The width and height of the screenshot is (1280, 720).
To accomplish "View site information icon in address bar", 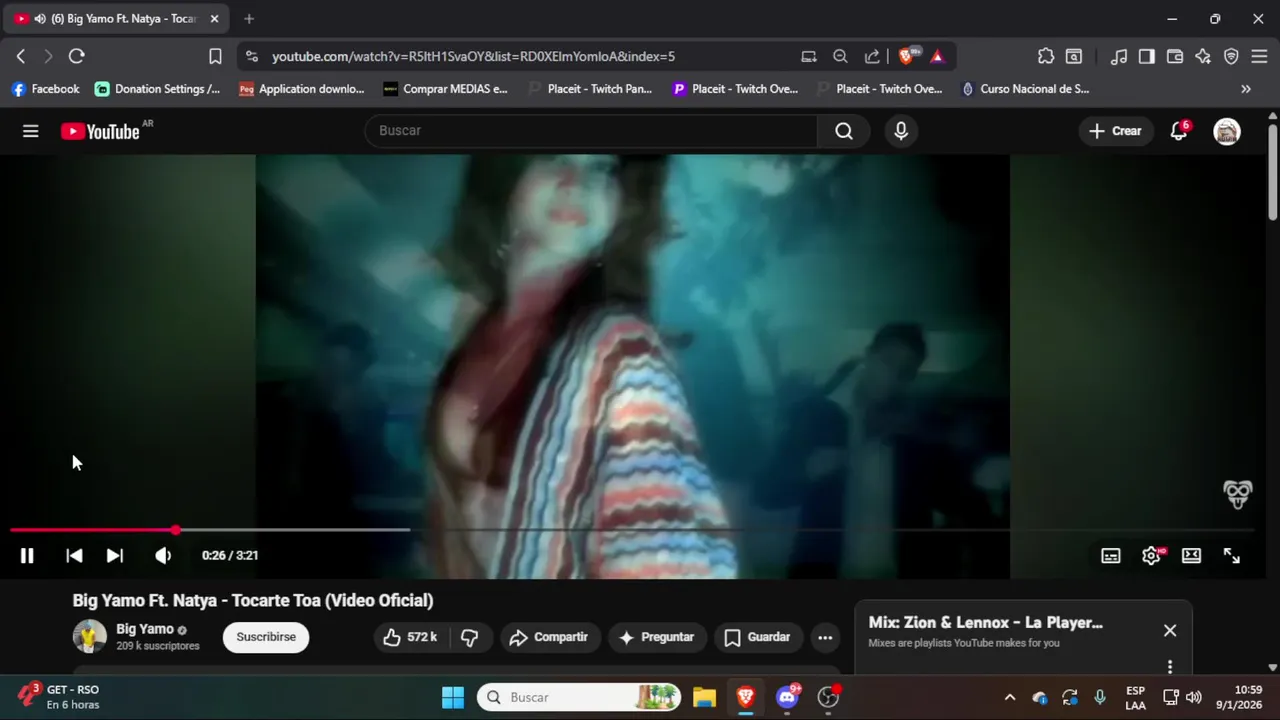I will click(x=251, y=56).
